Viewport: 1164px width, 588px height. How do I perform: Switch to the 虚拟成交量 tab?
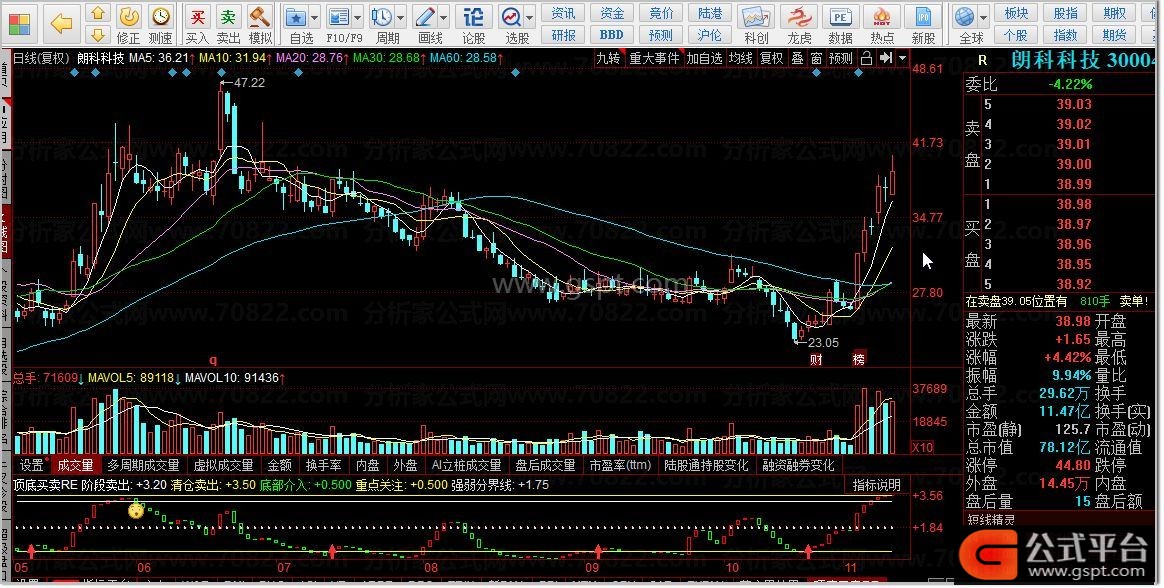tap(223, 466)
